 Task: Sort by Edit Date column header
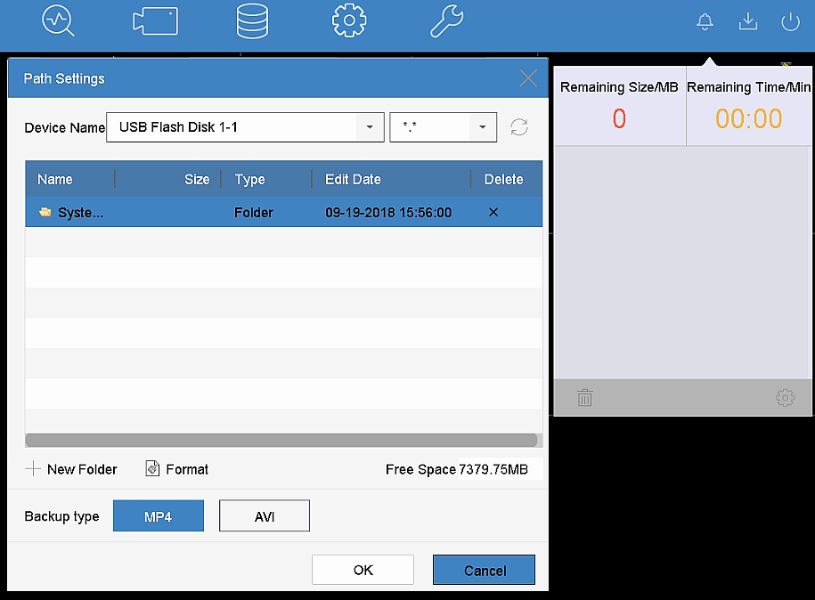pyautogui.click(x=352, y=179)
